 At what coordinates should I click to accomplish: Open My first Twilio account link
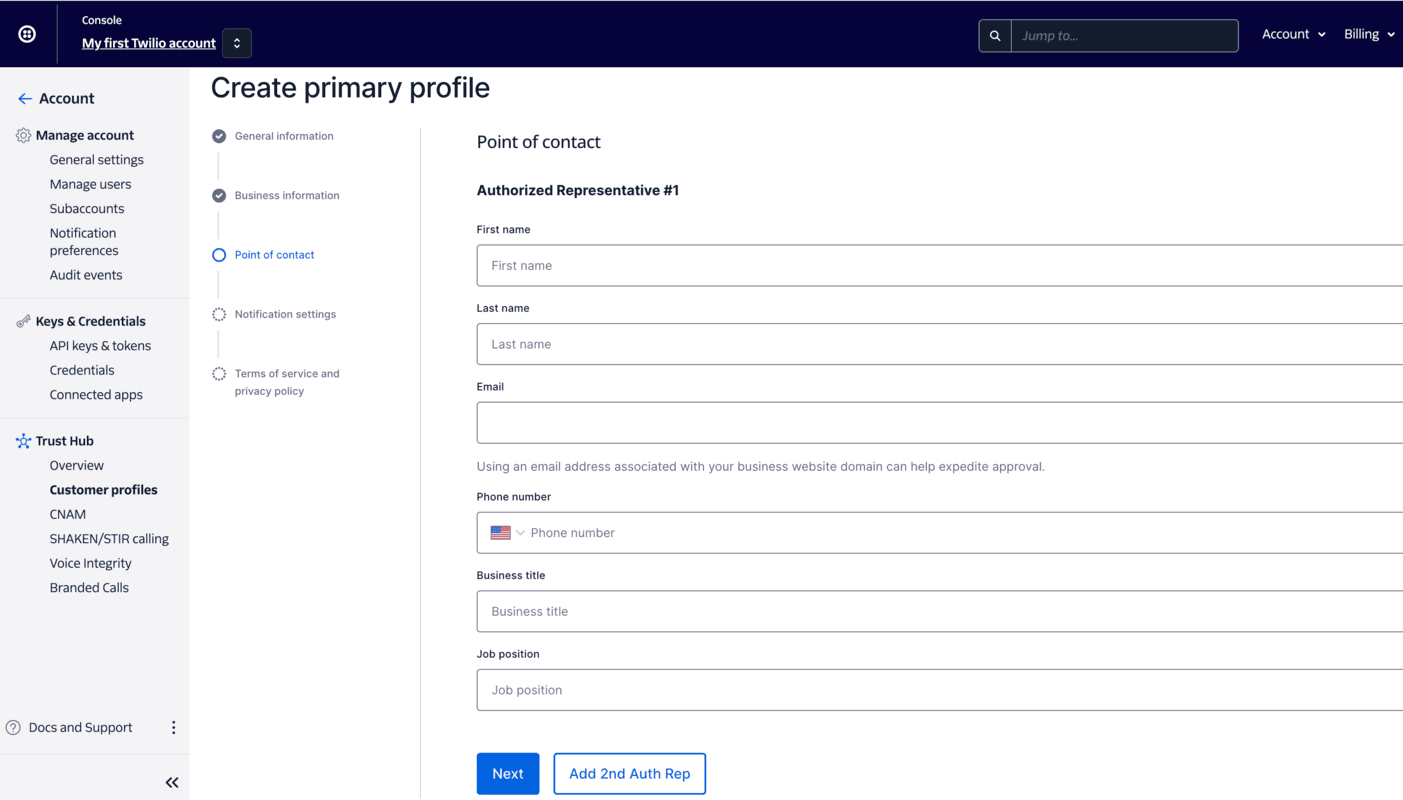148,43
